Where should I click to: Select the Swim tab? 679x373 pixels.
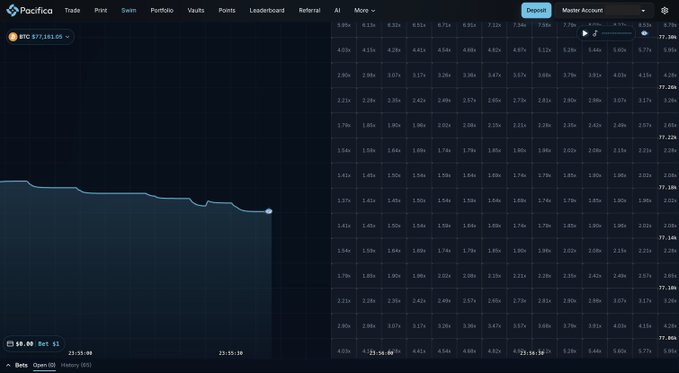point(129,10)
